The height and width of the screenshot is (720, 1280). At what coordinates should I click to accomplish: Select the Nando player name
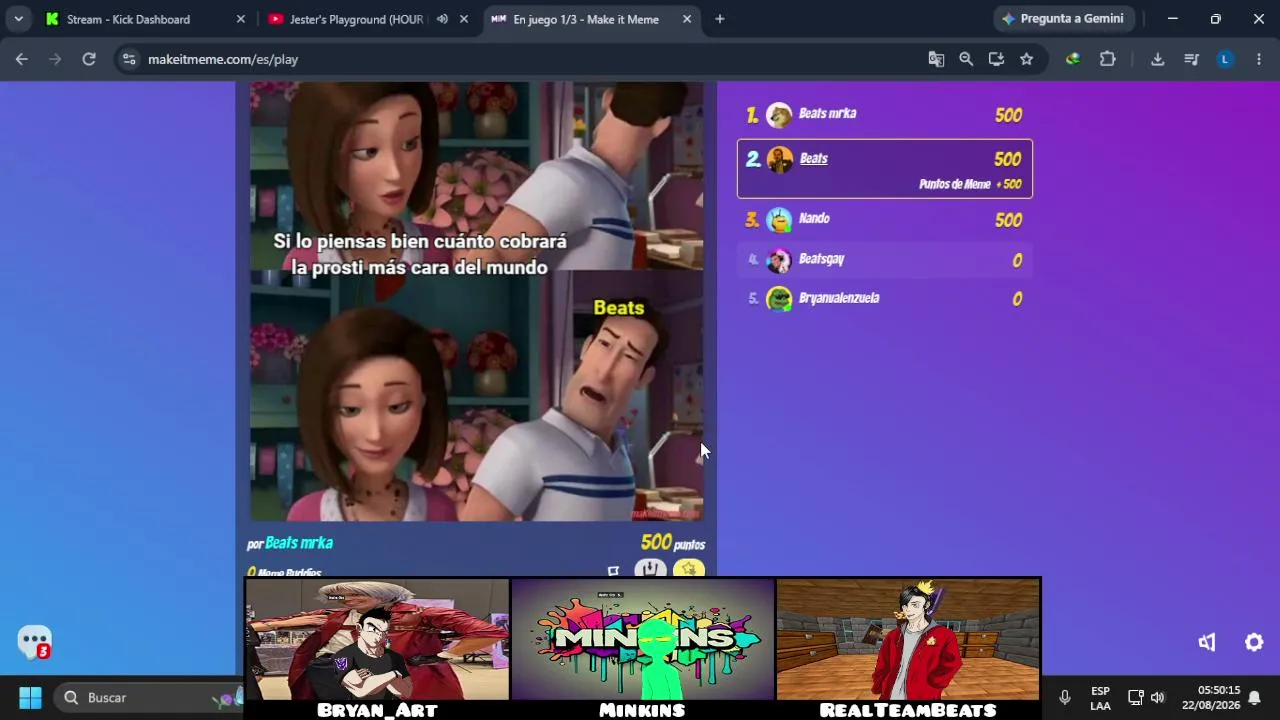pos(814,218)
